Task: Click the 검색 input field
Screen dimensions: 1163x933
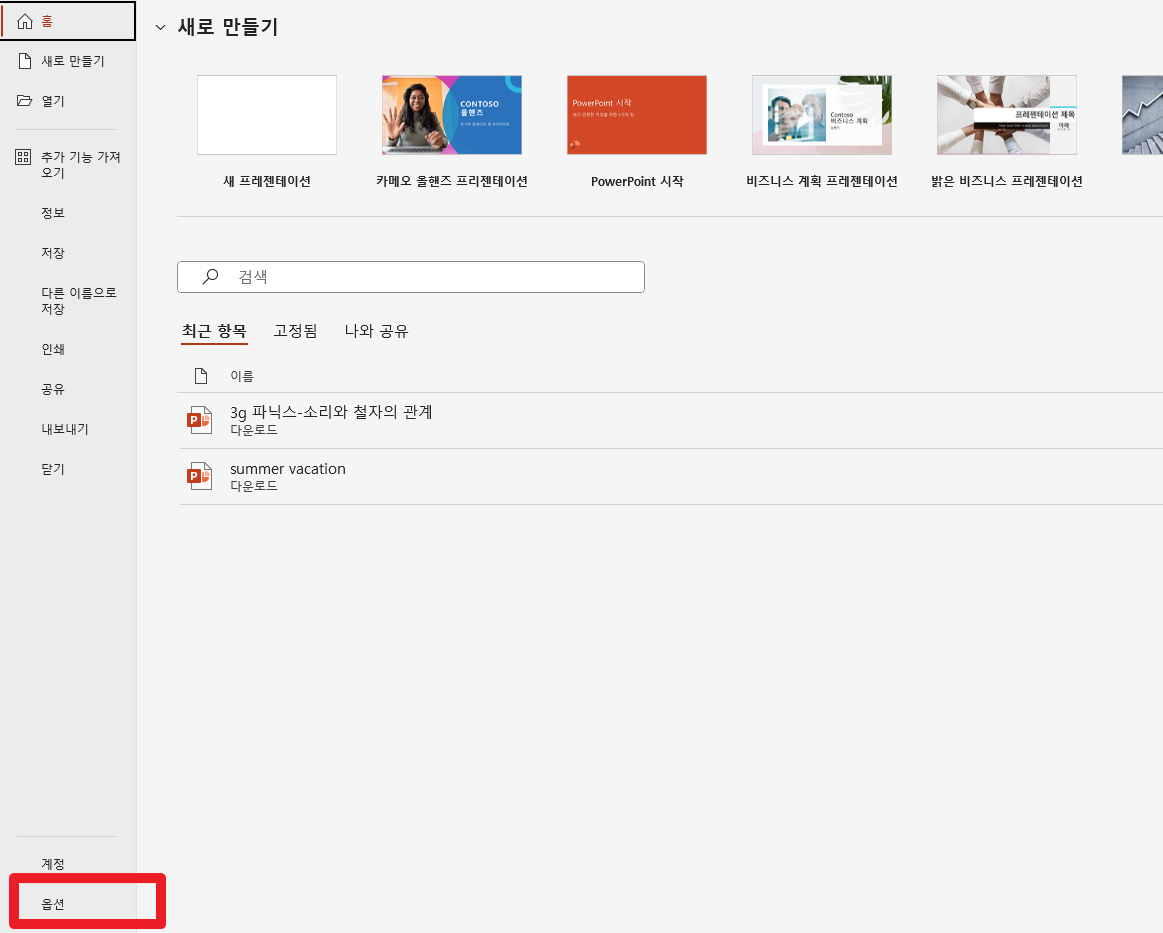Action: pyautogui.click(x=411, y=277)
